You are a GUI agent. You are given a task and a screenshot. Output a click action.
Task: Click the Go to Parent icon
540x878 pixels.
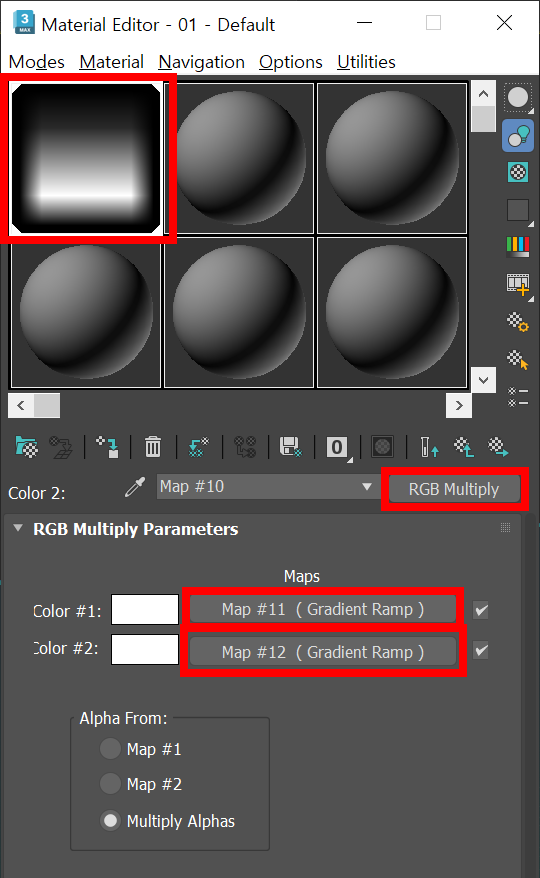(x=464, y=447)
